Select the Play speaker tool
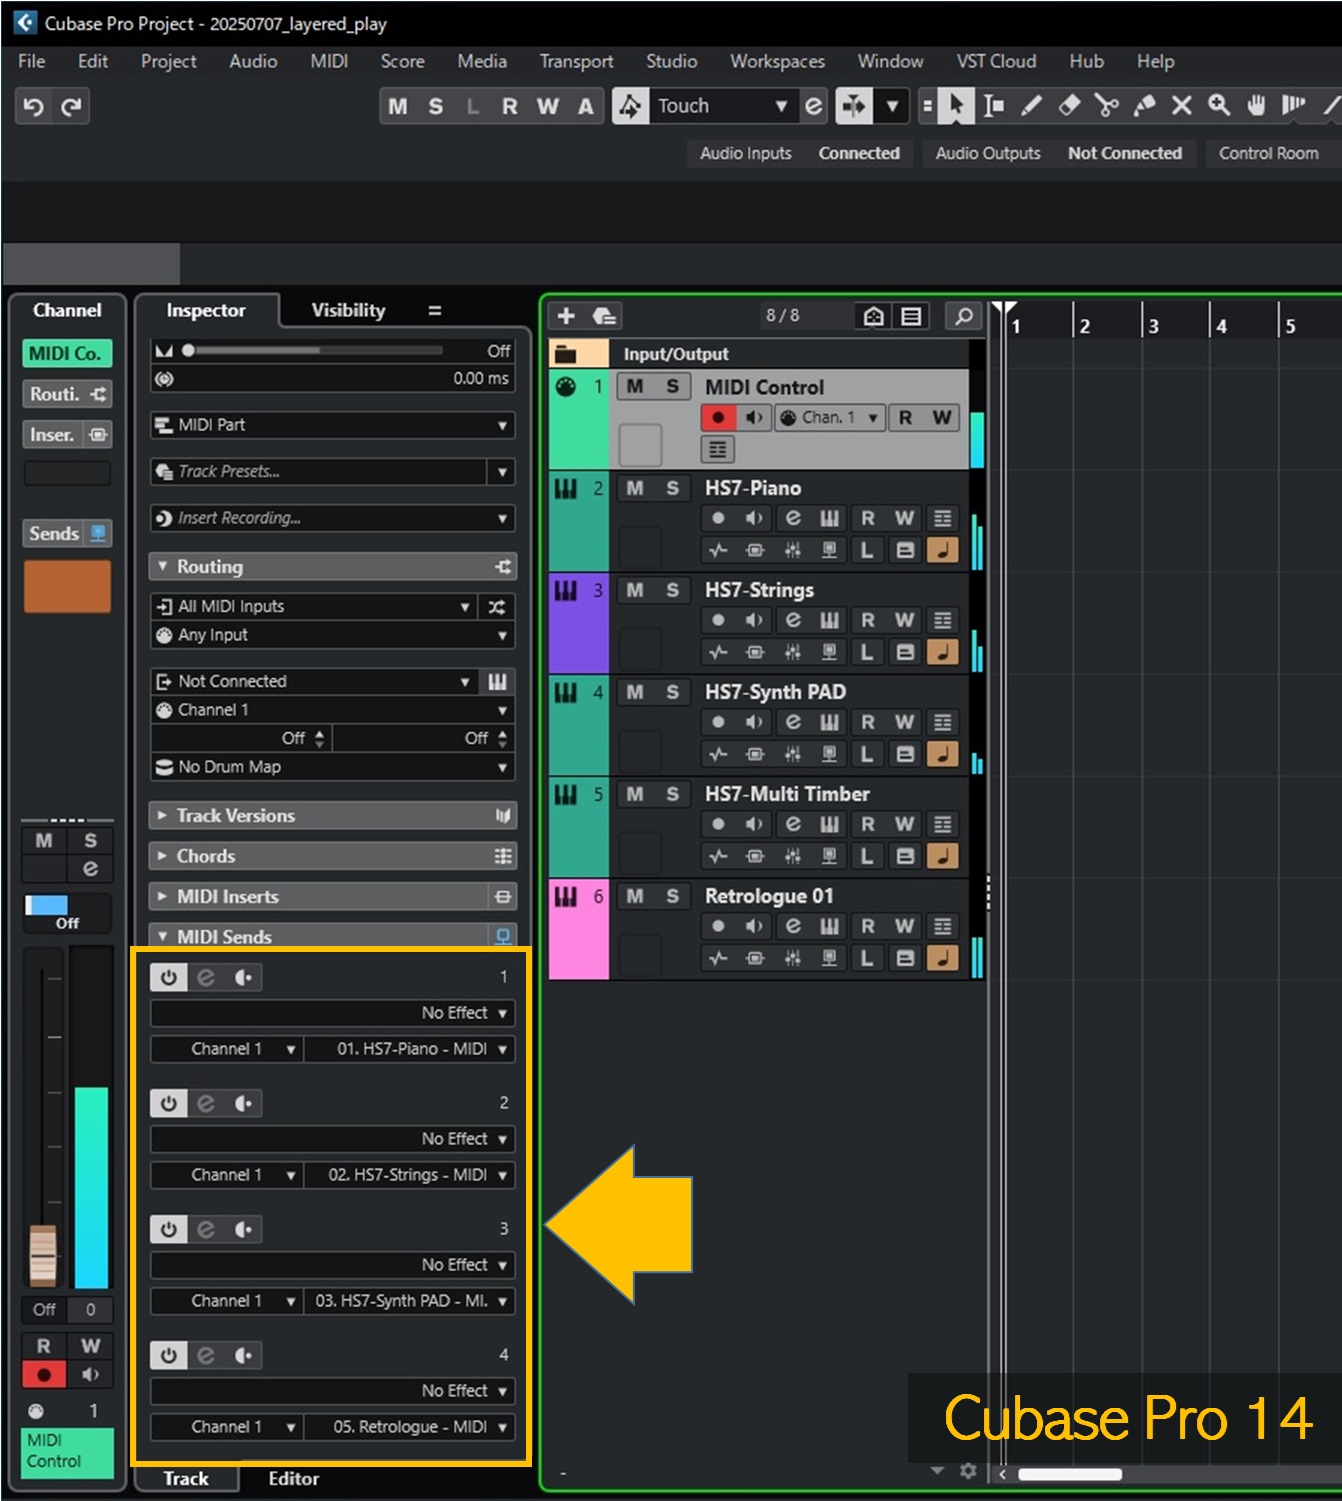Screen dimensions: 1342x1501 tap(1293, 105)
